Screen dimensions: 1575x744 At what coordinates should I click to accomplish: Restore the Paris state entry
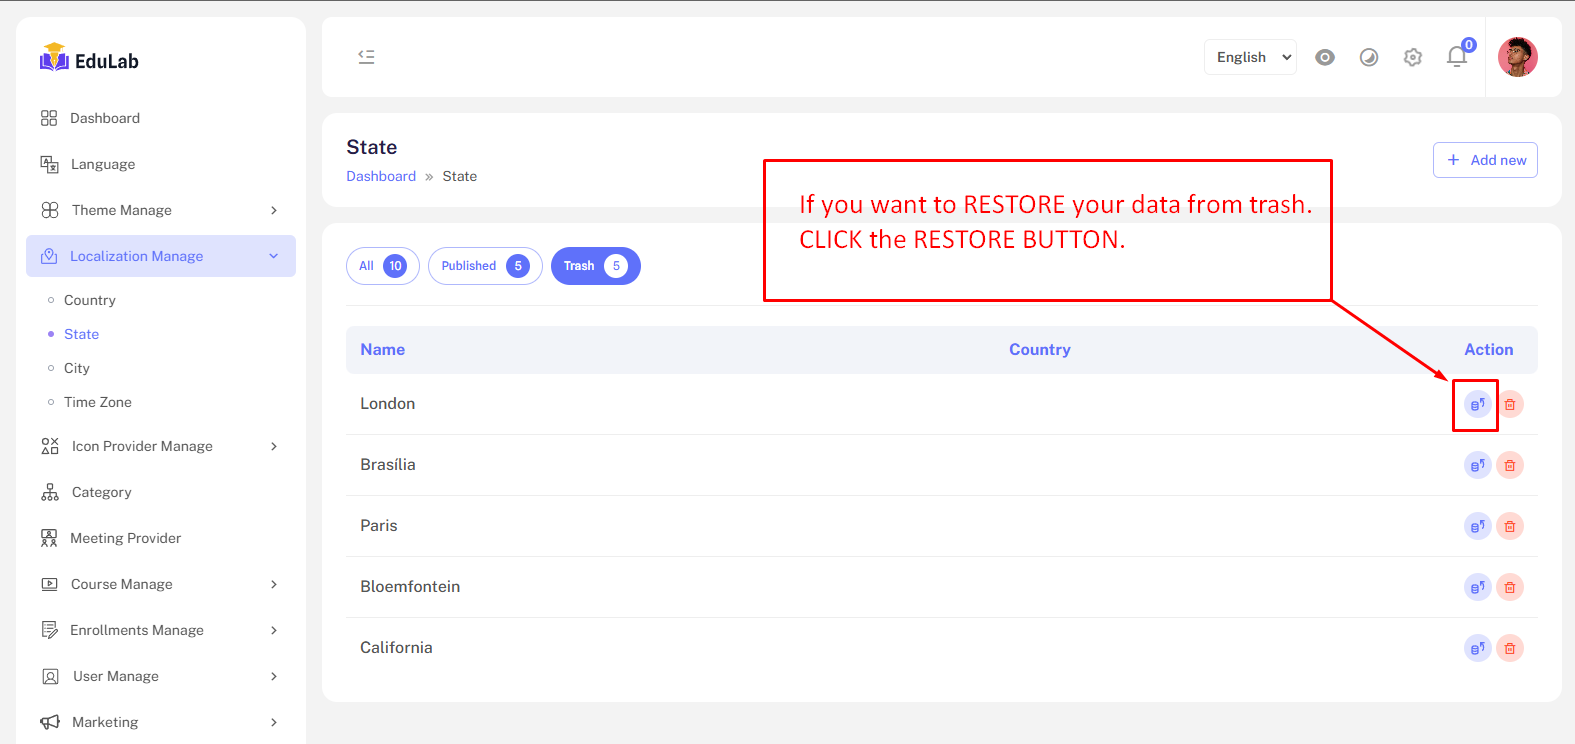pyautogui.click(x=1477, y=527)
